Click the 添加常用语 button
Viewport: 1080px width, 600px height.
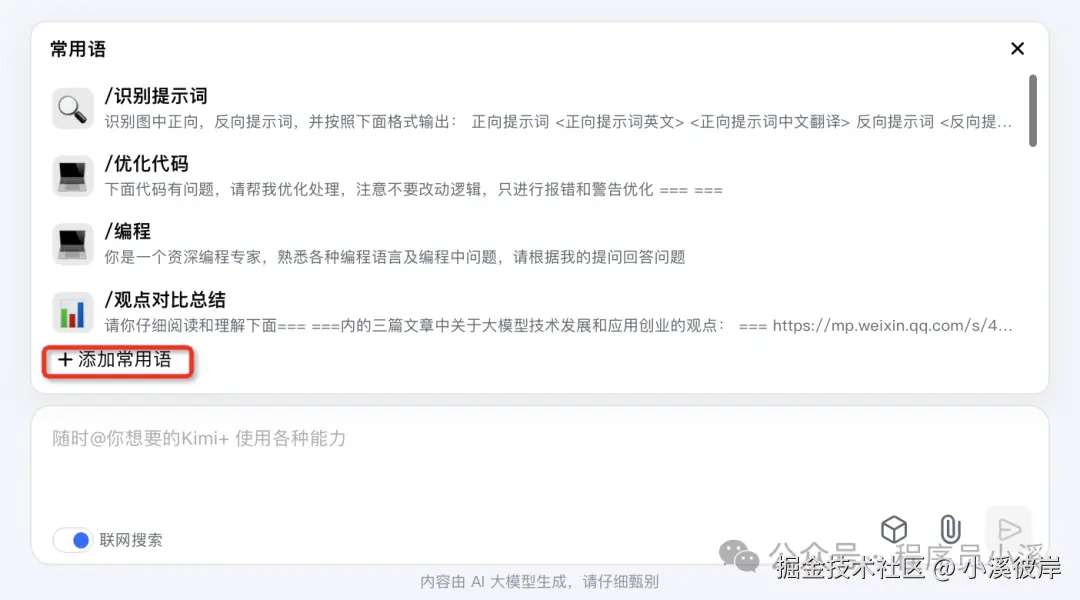(117, 360)
